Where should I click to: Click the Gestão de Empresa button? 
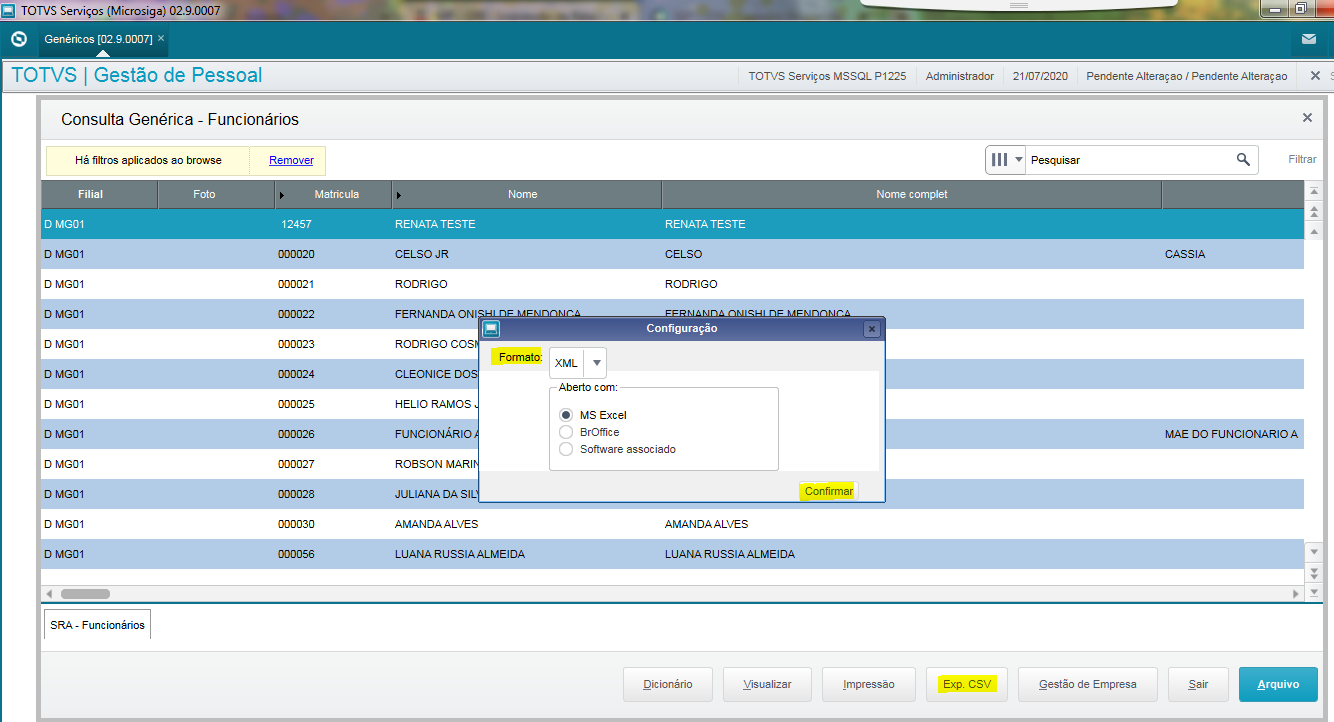tap(1088, 684)
